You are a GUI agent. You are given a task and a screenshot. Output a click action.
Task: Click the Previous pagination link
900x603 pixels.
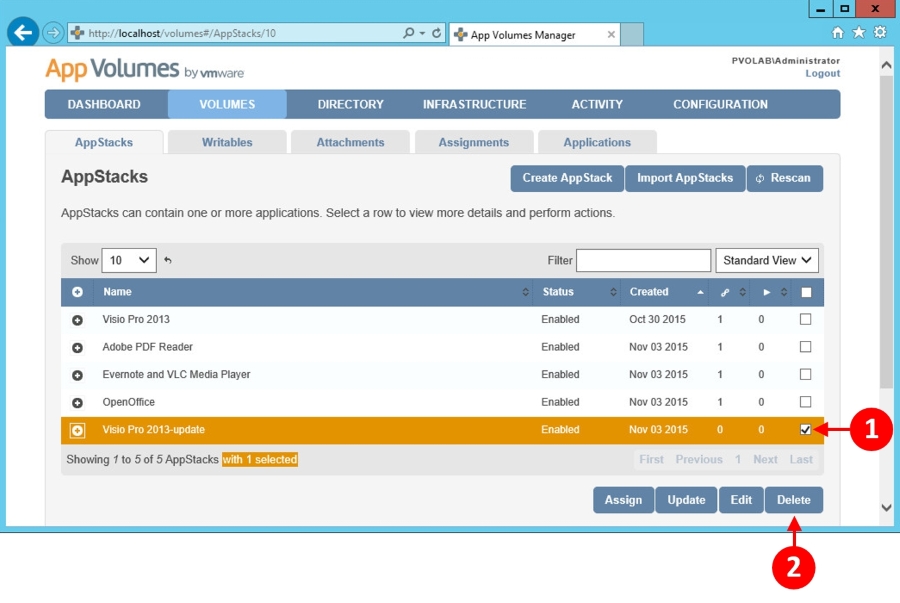pyautogui.click(x=699, y=460)
